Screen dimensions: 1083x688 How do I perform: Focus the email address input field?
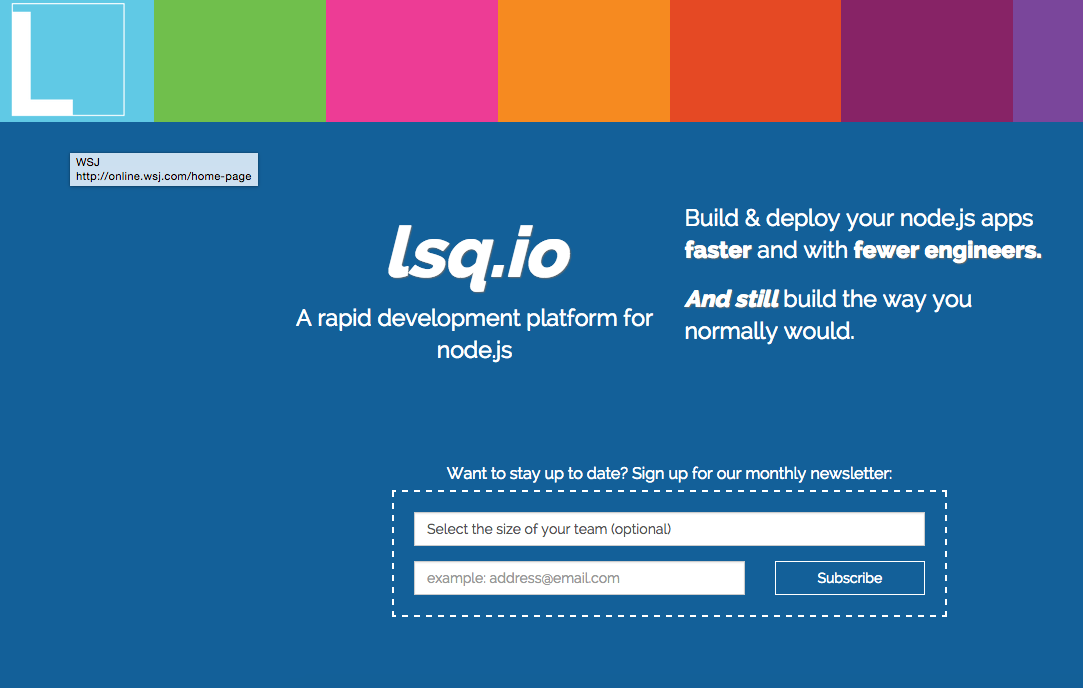tap(579, 578)
